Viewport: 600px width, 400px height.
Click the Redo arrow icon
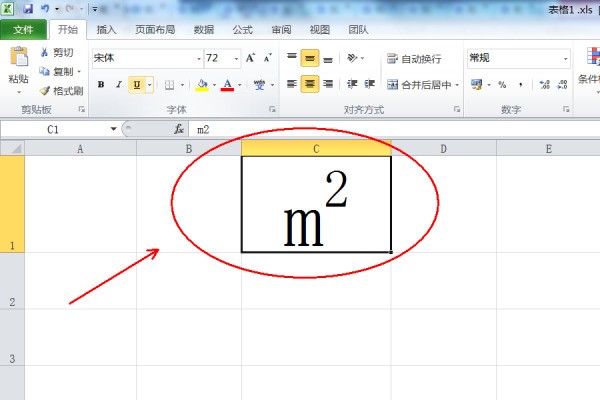(69, 8)
